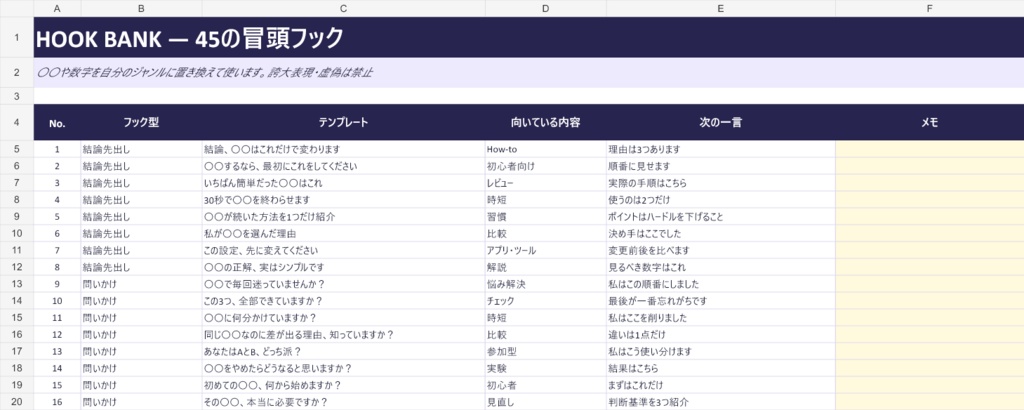Select cell '私が○○を選んだ理由'
This screenshot has width=1024, height=410.
pos(344,233)
